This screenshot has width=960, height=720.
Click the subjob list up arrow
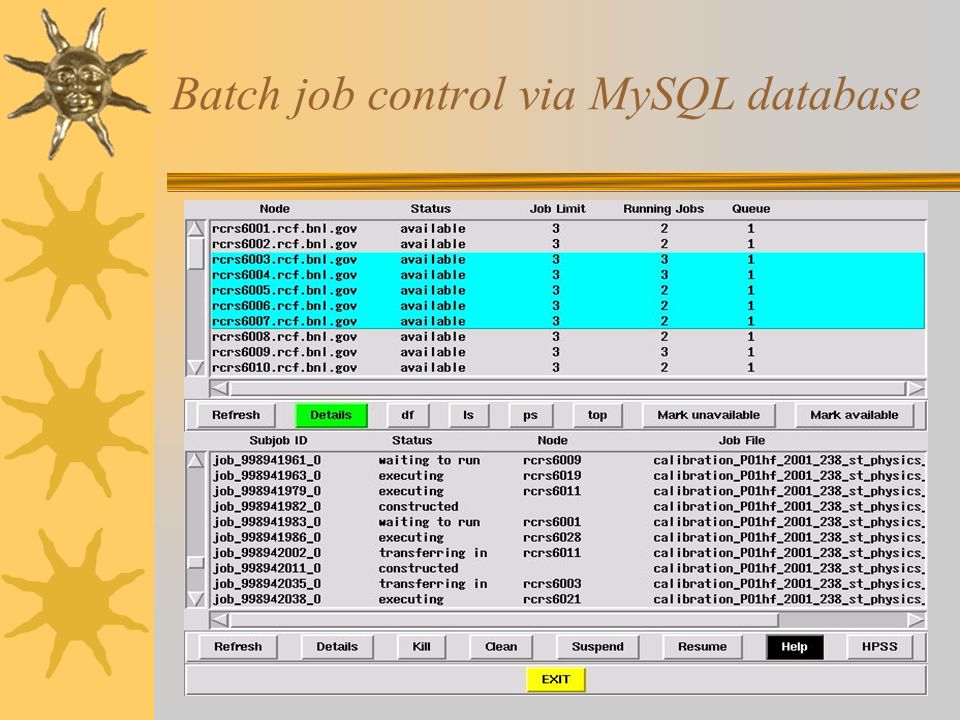(195, 460)
